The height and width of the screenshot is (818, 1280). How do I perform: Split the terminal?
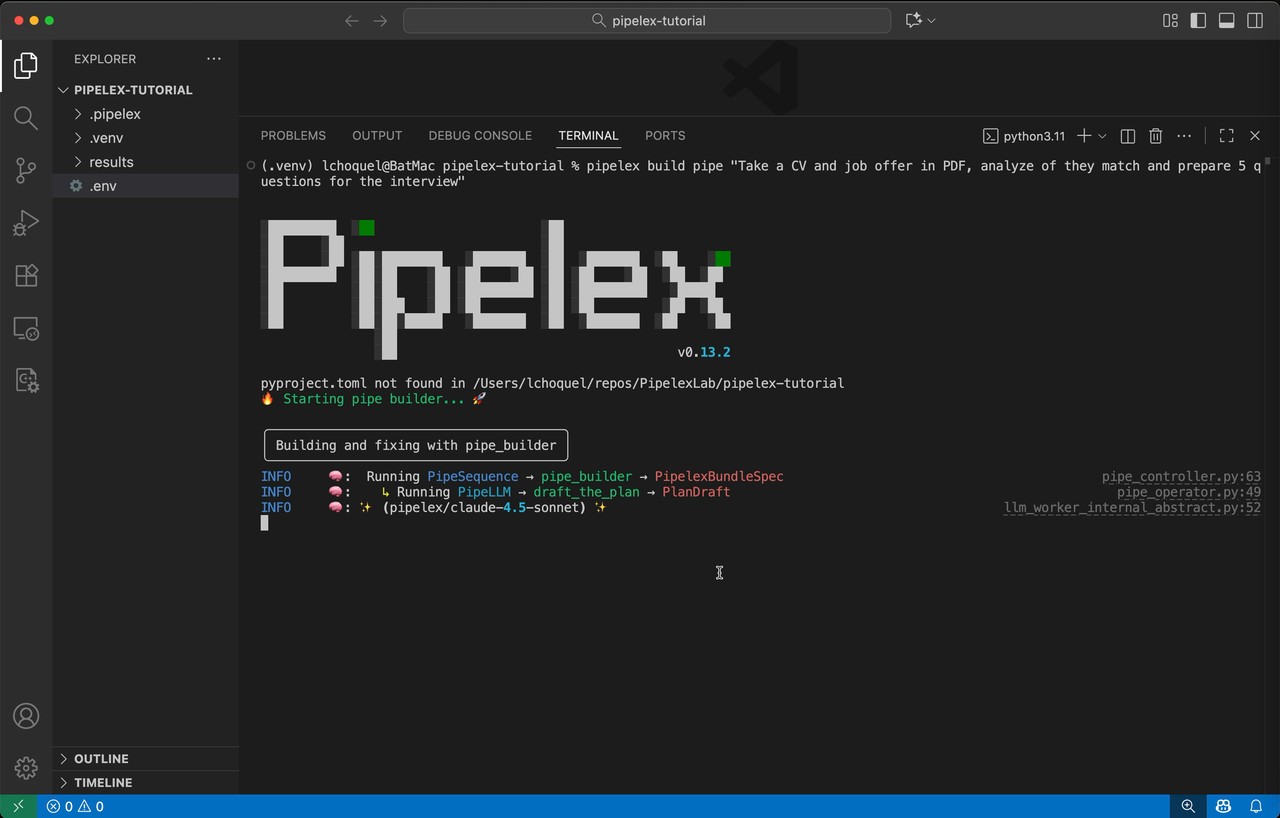click(x=1127, y=135)
